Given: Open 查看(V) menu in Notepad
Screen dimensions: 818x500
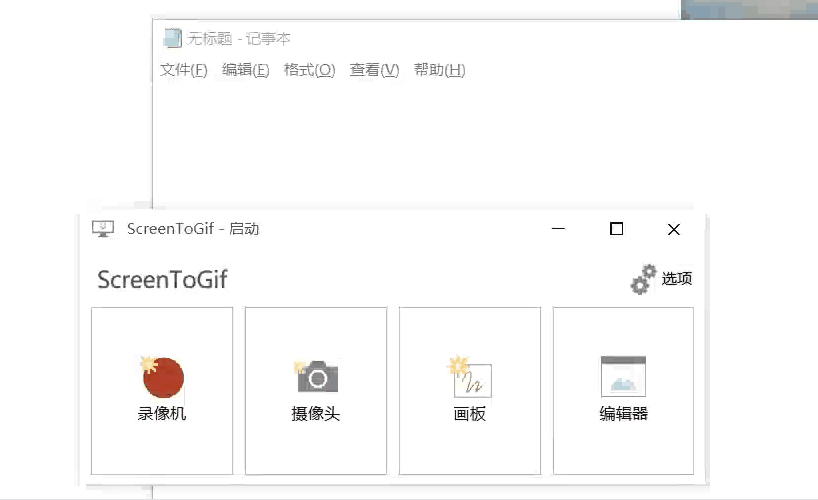Looking at the screenshot, I should (374, 70).
